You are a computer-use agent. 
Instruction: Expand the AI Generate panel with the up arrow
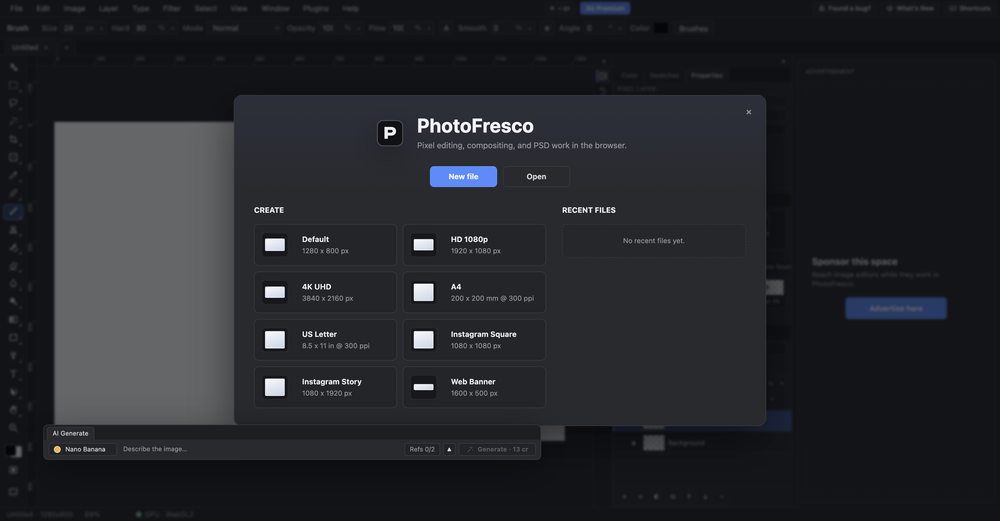coord(449,449)
